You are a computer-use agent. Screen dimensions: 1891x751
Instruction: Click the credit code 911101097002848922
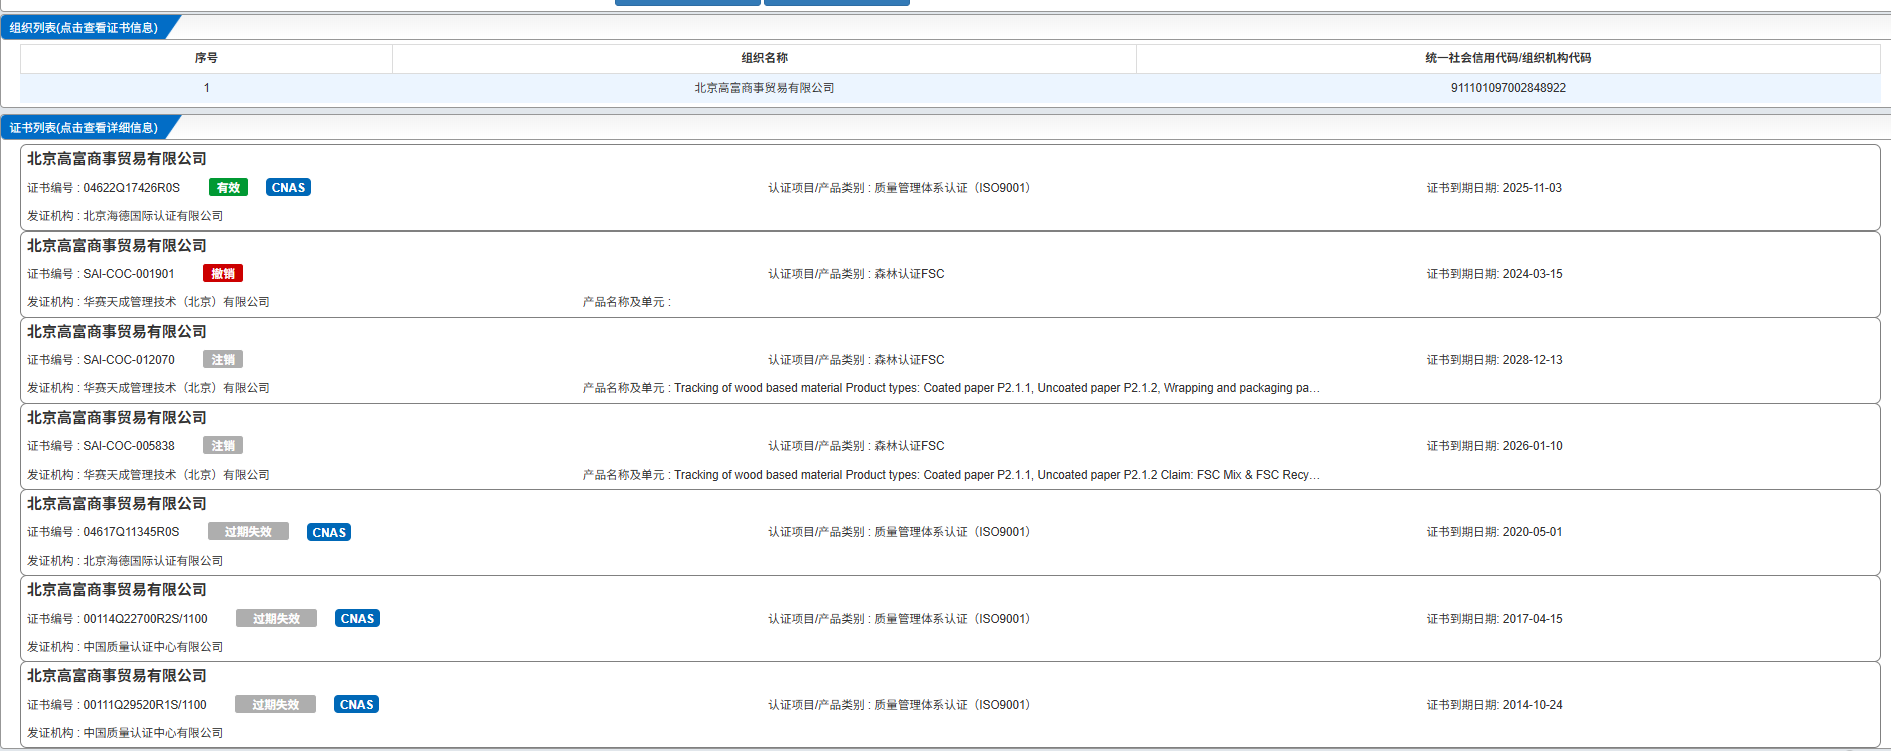tap(1508, 88)
